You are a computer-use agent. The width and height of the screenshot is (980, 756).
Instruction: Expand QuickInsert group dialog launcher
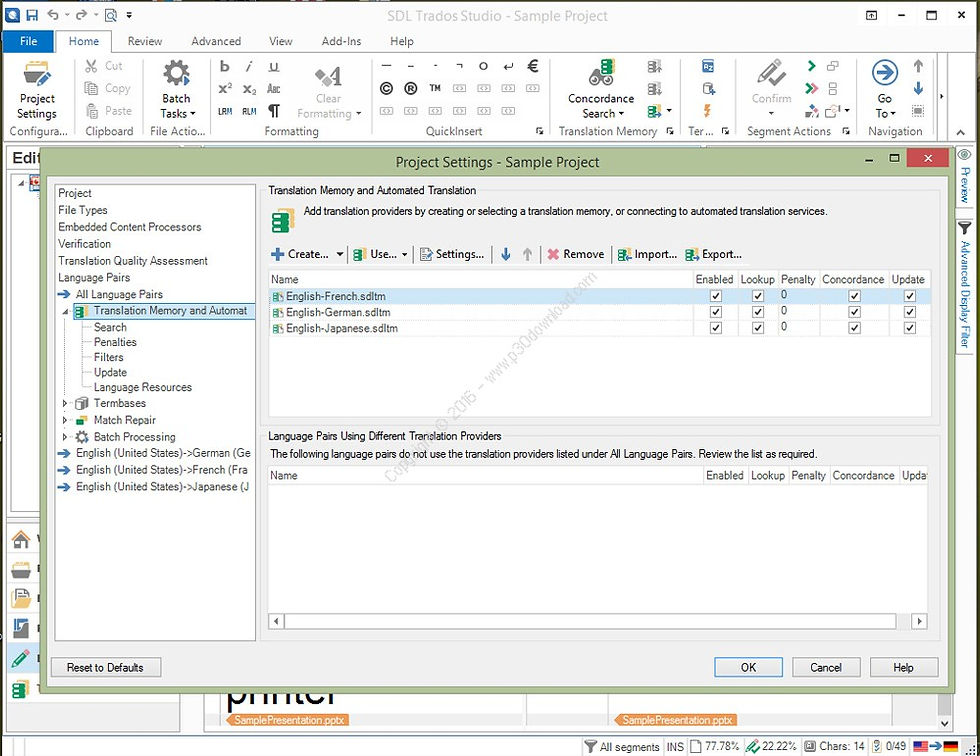(539, 131)
